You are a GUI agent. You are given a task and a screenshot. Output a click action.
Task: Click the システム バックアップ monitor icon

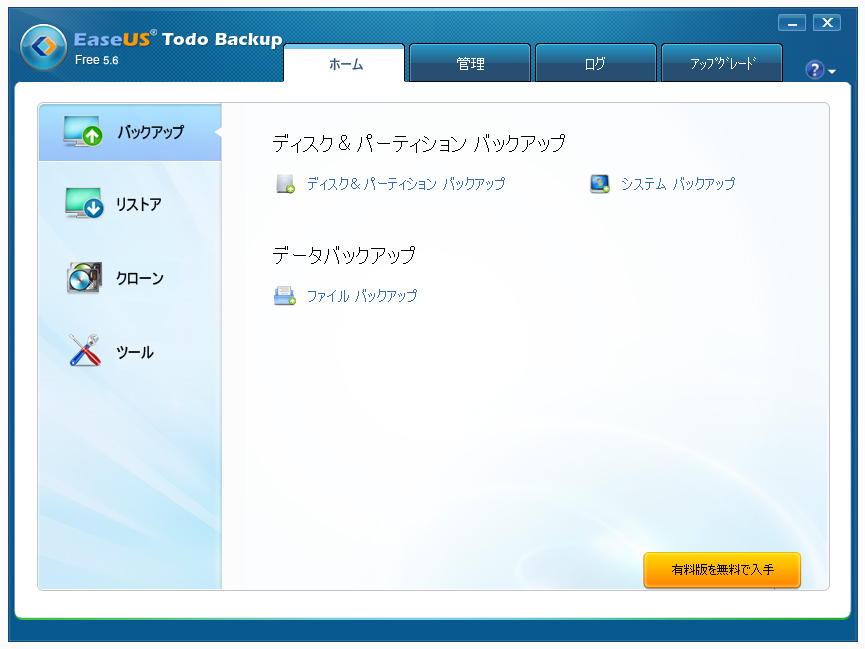coord(600,184)
